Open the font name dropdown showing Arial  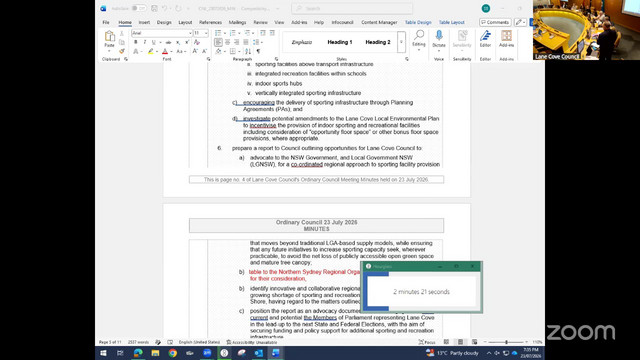pos(162,33)
